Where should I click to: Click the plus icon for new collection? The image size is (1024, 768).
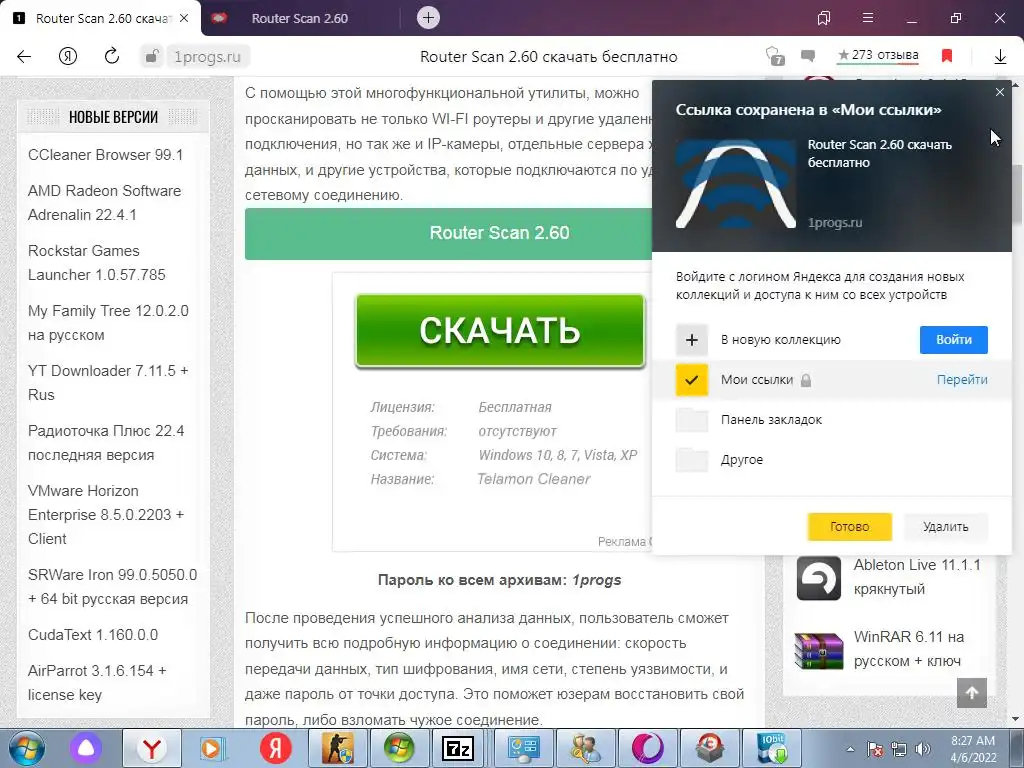(x=692, y=340)
